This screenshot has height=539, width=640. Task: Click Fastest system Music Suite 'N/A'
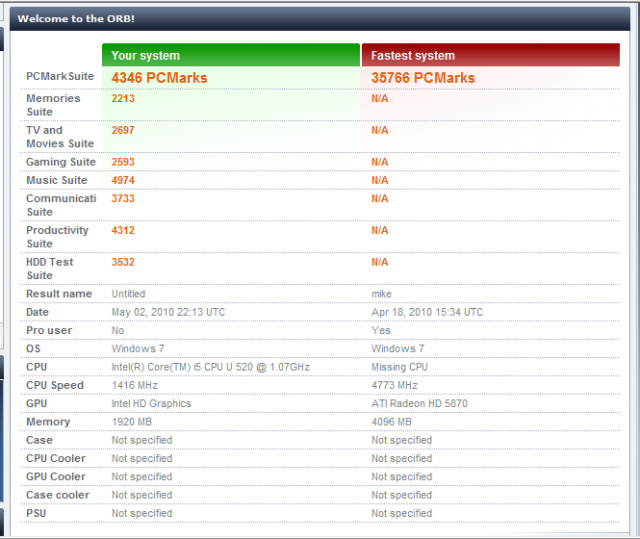tap(380, 180)
